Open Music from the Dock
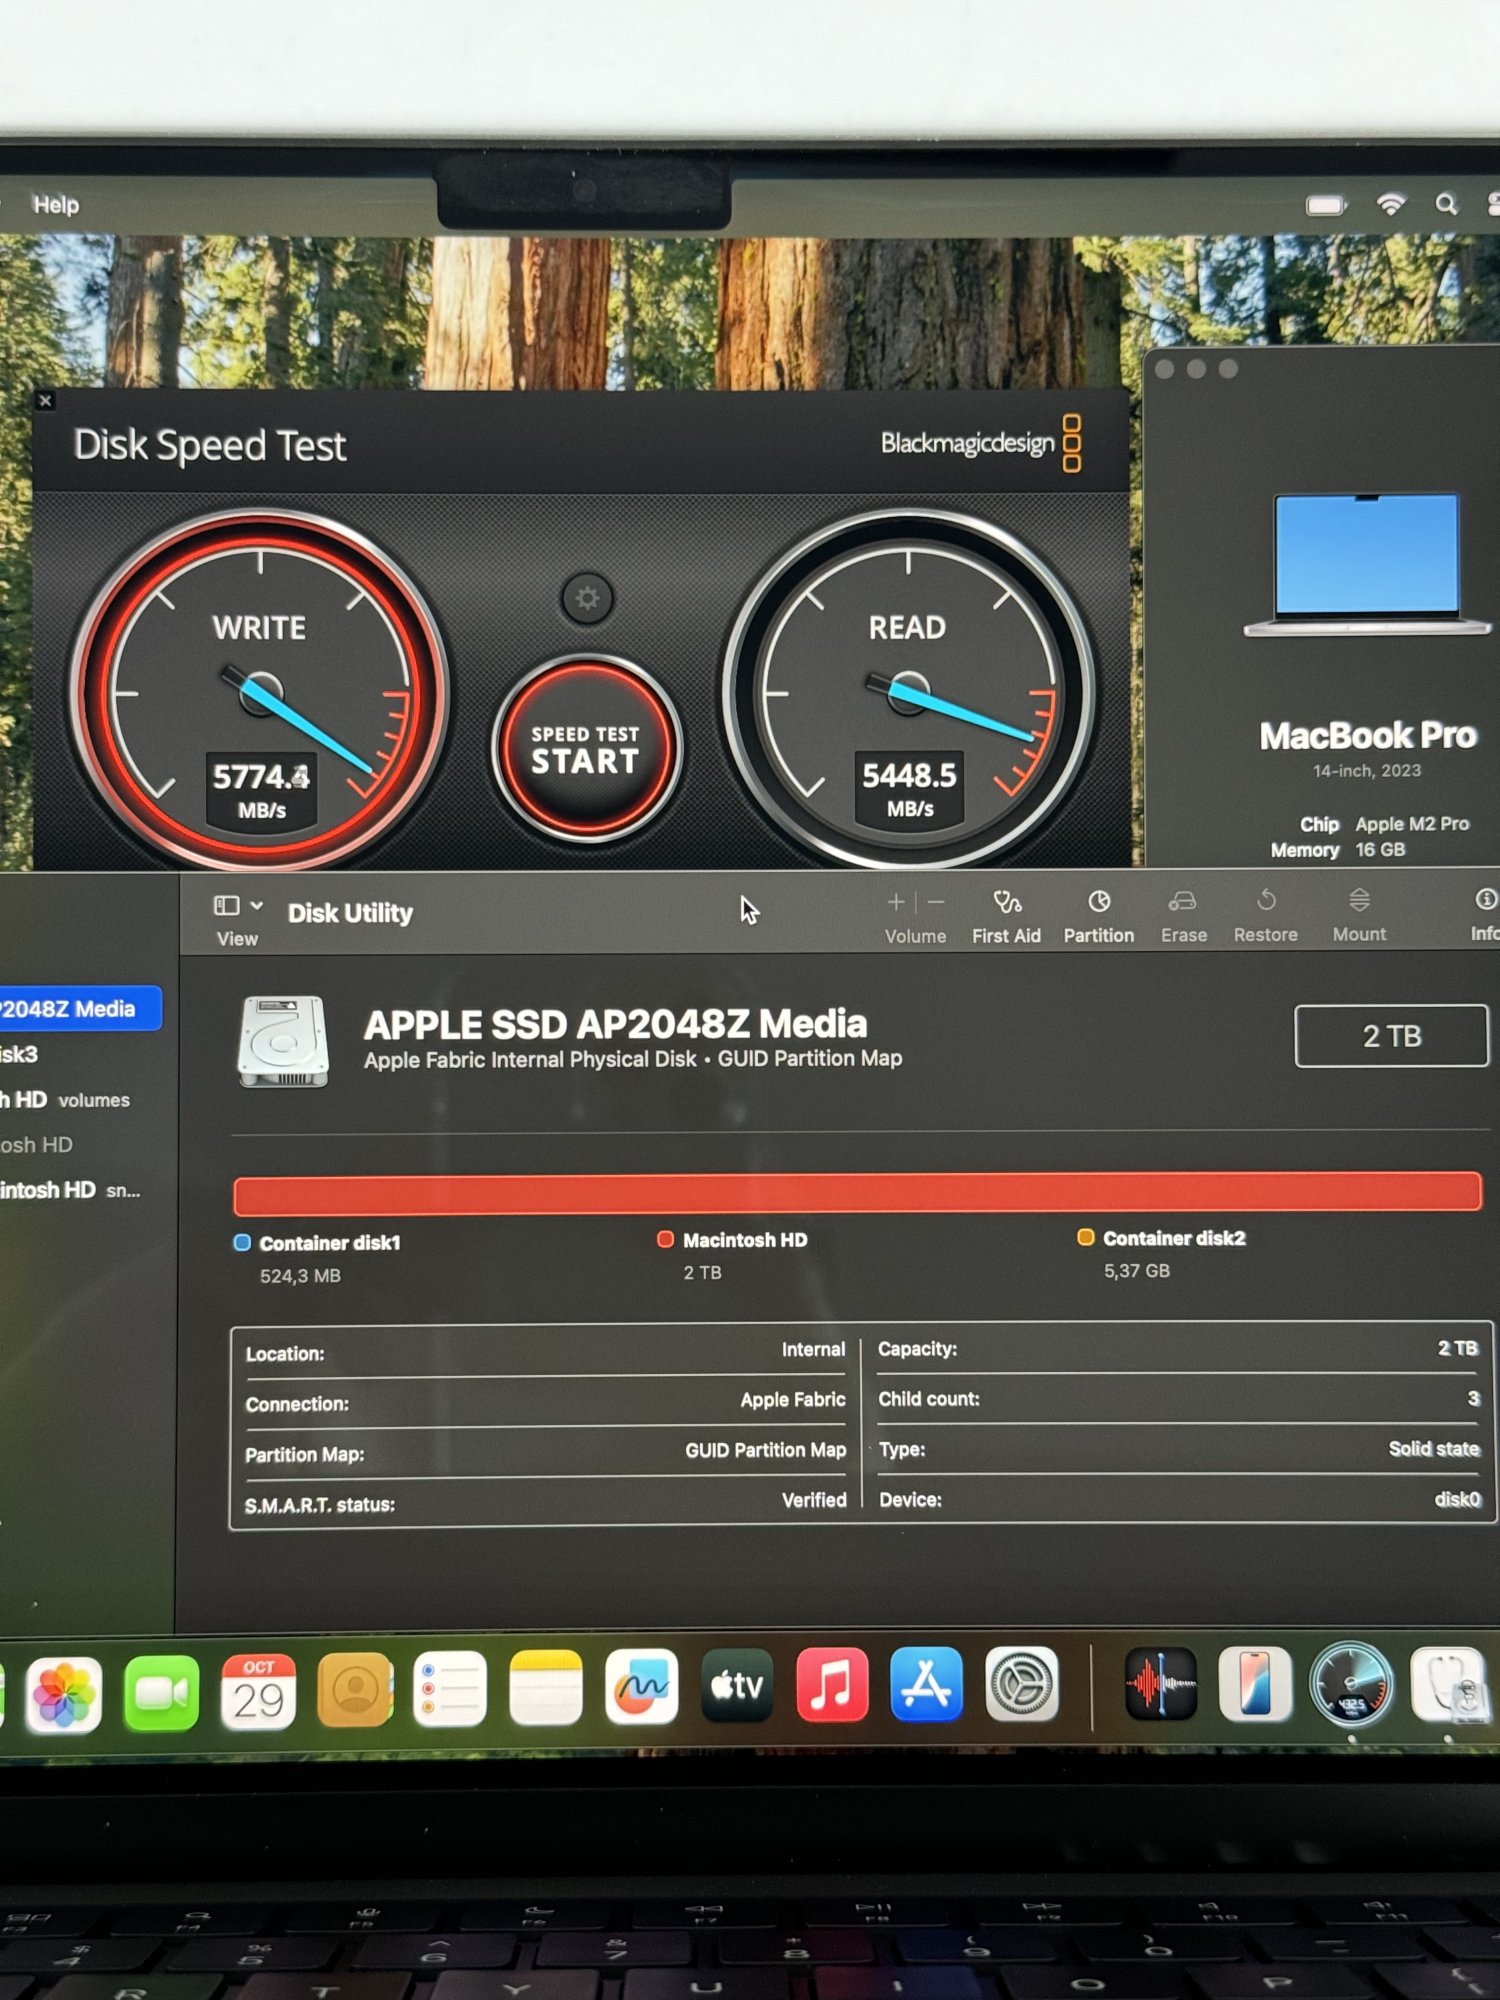The width and height of the screenshot is (1500, 2000). (832, 1685)
